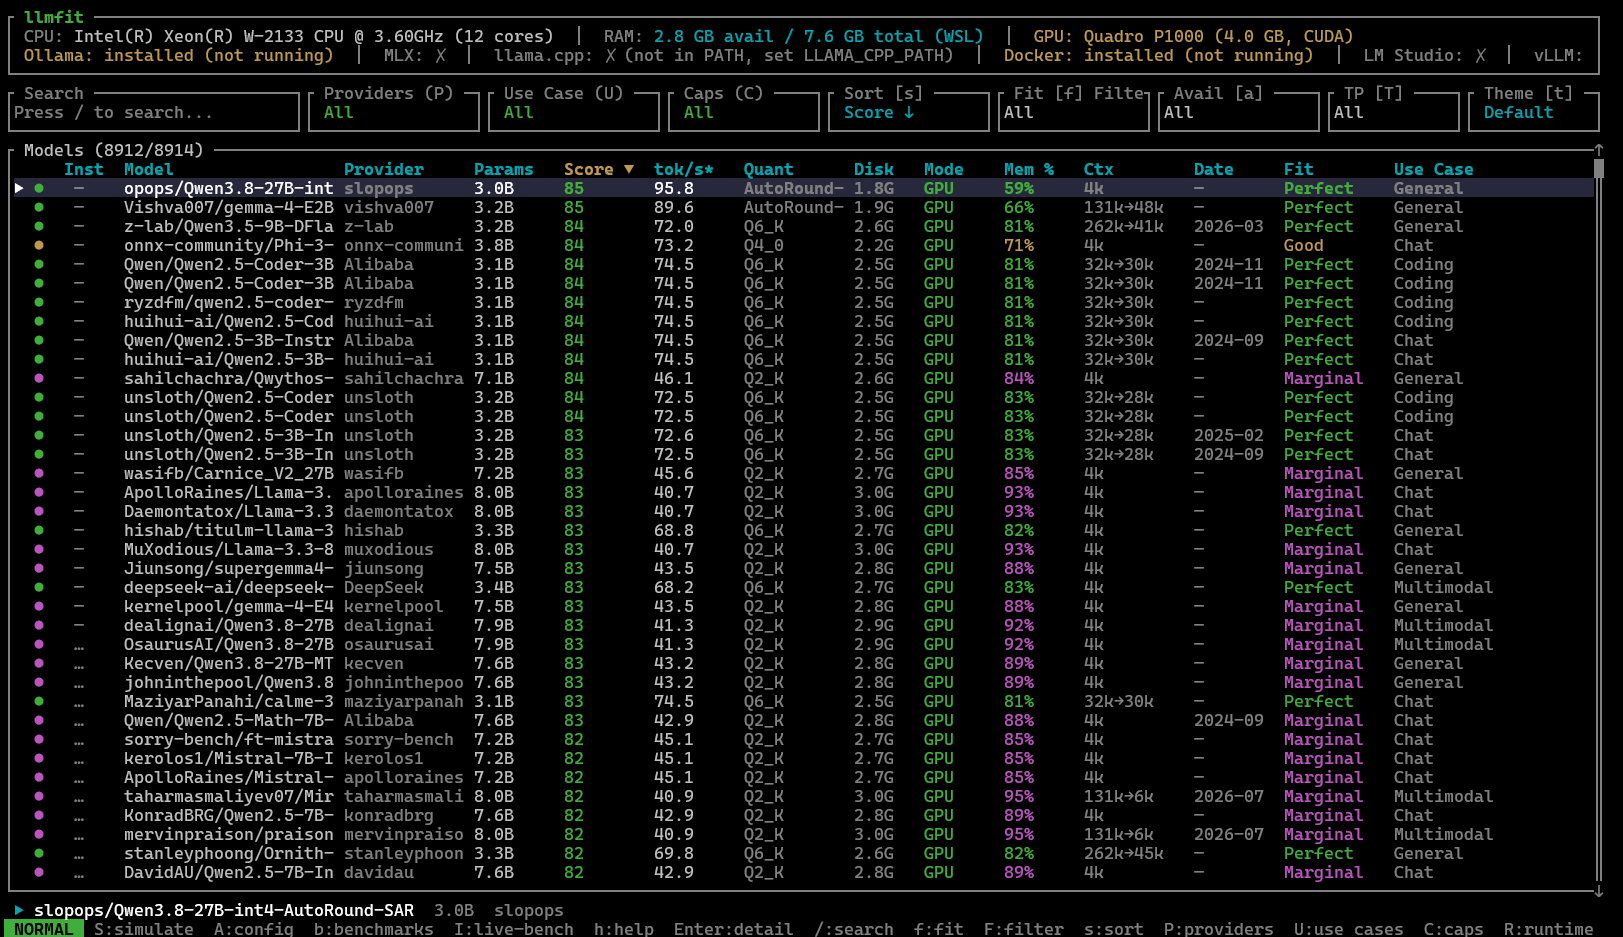Click the NORMAL mode indicator
The height and width of the screenshot is (937, 1623).
click(44, 928)
